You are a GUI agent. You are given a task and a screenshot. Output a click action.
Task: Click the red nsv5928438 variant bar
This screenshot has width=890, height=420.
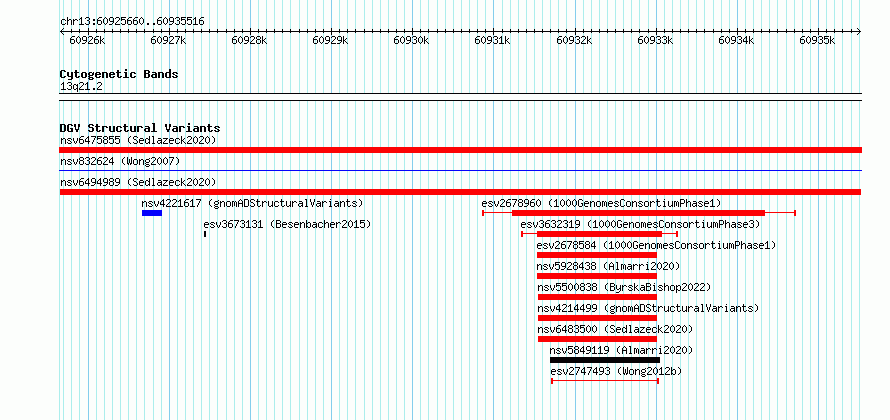(x=597, y=276)
